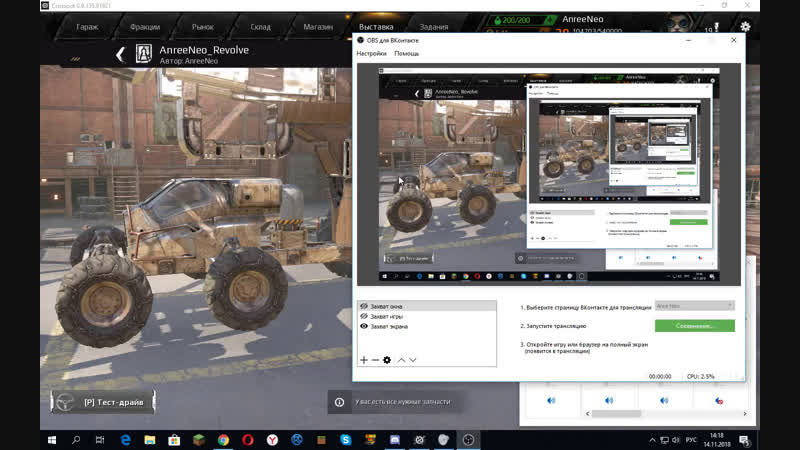Start the [P] Тест-драв test drive
This screenshot has width=800, height=450.
[x=103, y=402]
